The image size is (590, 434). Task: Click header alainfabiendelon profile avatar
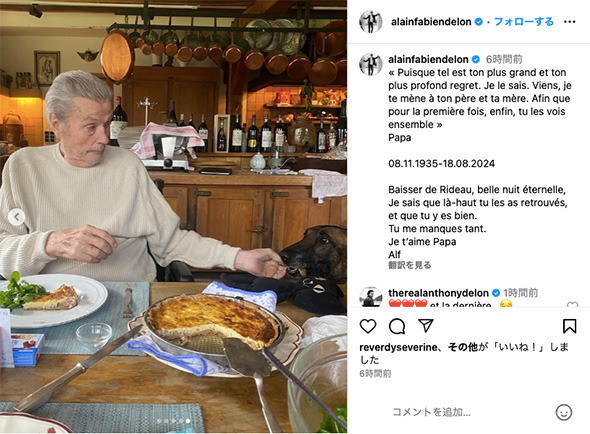[x=371, y=22]
